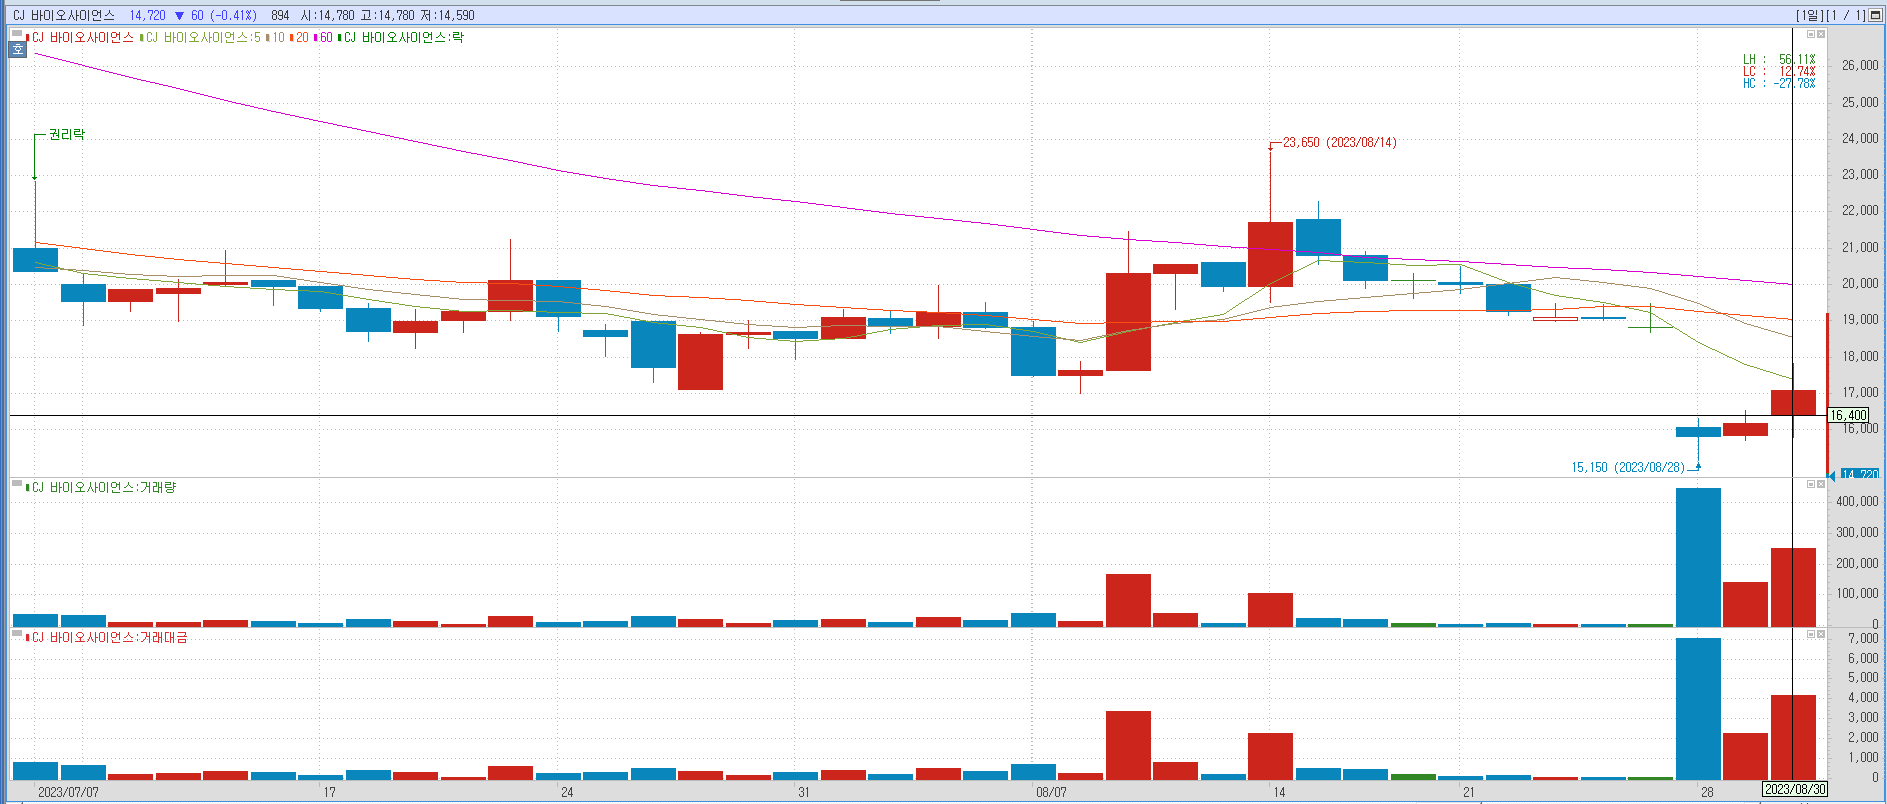Screen dimensions: 1887x804
Task: Close the 거래량 volume panel
Action: (x=1821, y=484)
